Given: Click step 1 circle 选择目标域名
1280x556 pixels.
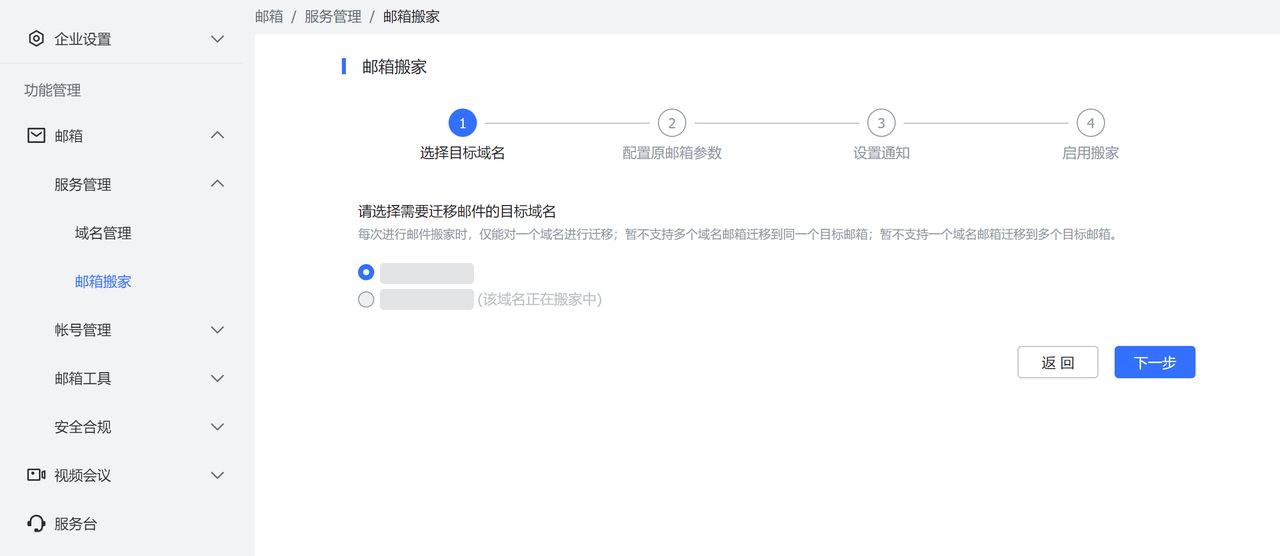Looking at the screenshot, I should click(x=462, y=123).
